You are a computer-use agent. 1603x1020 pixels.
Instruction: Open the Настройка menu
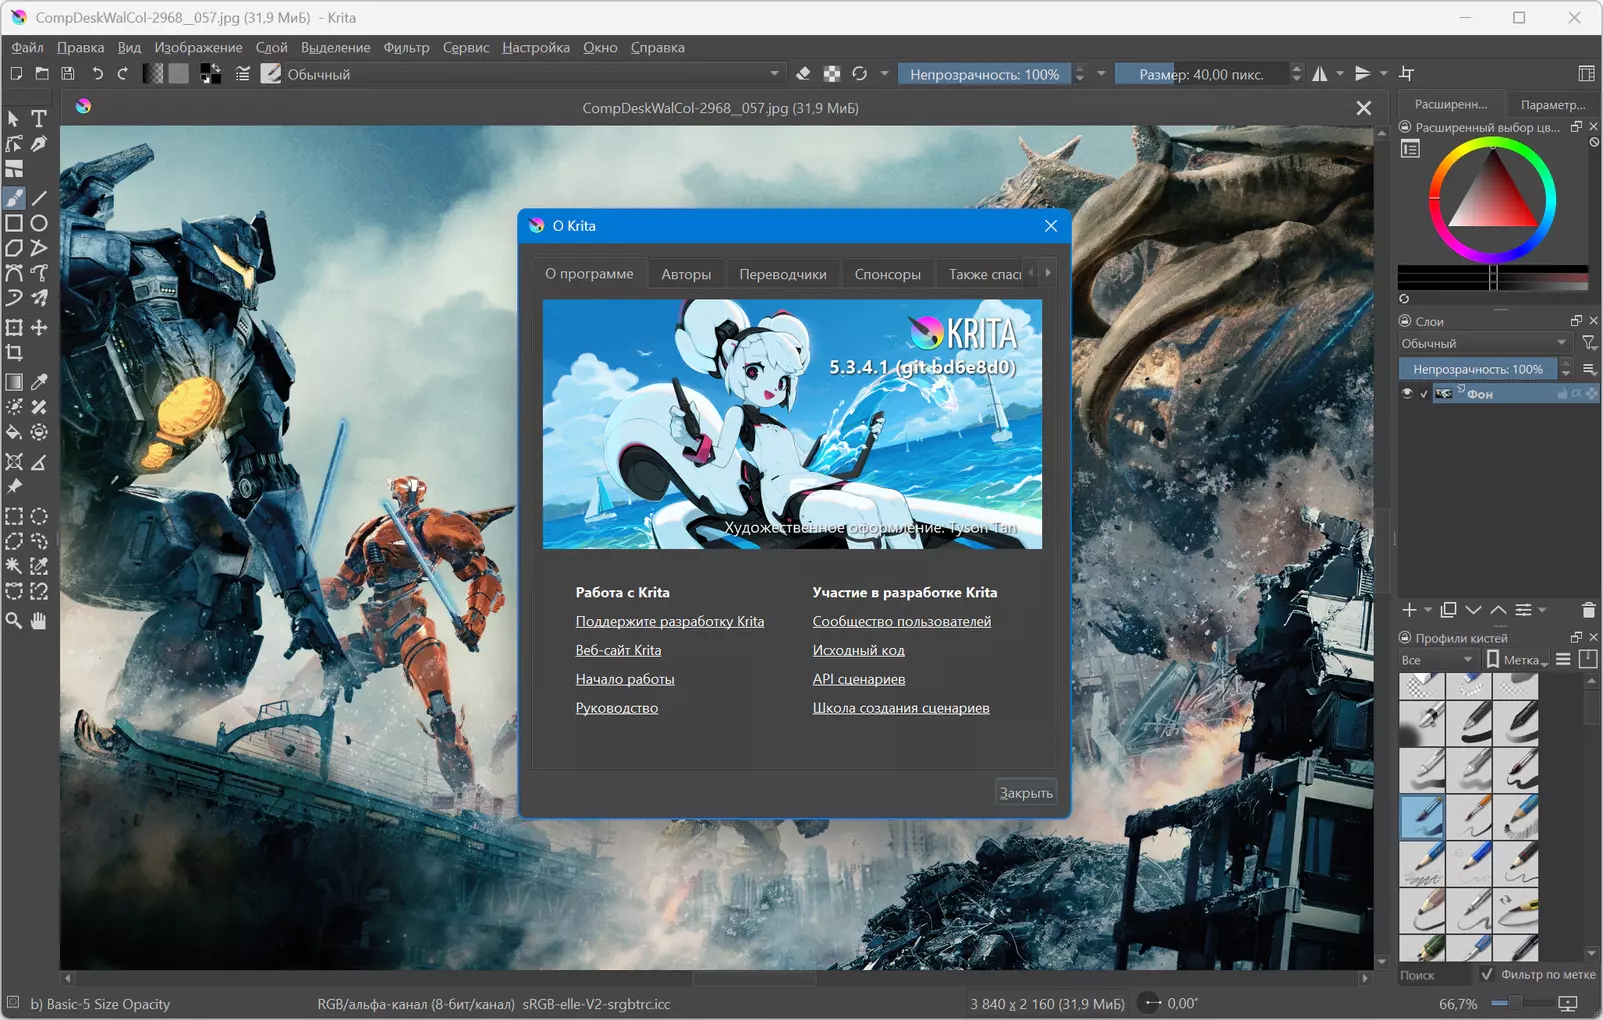(x=536, y=47)
